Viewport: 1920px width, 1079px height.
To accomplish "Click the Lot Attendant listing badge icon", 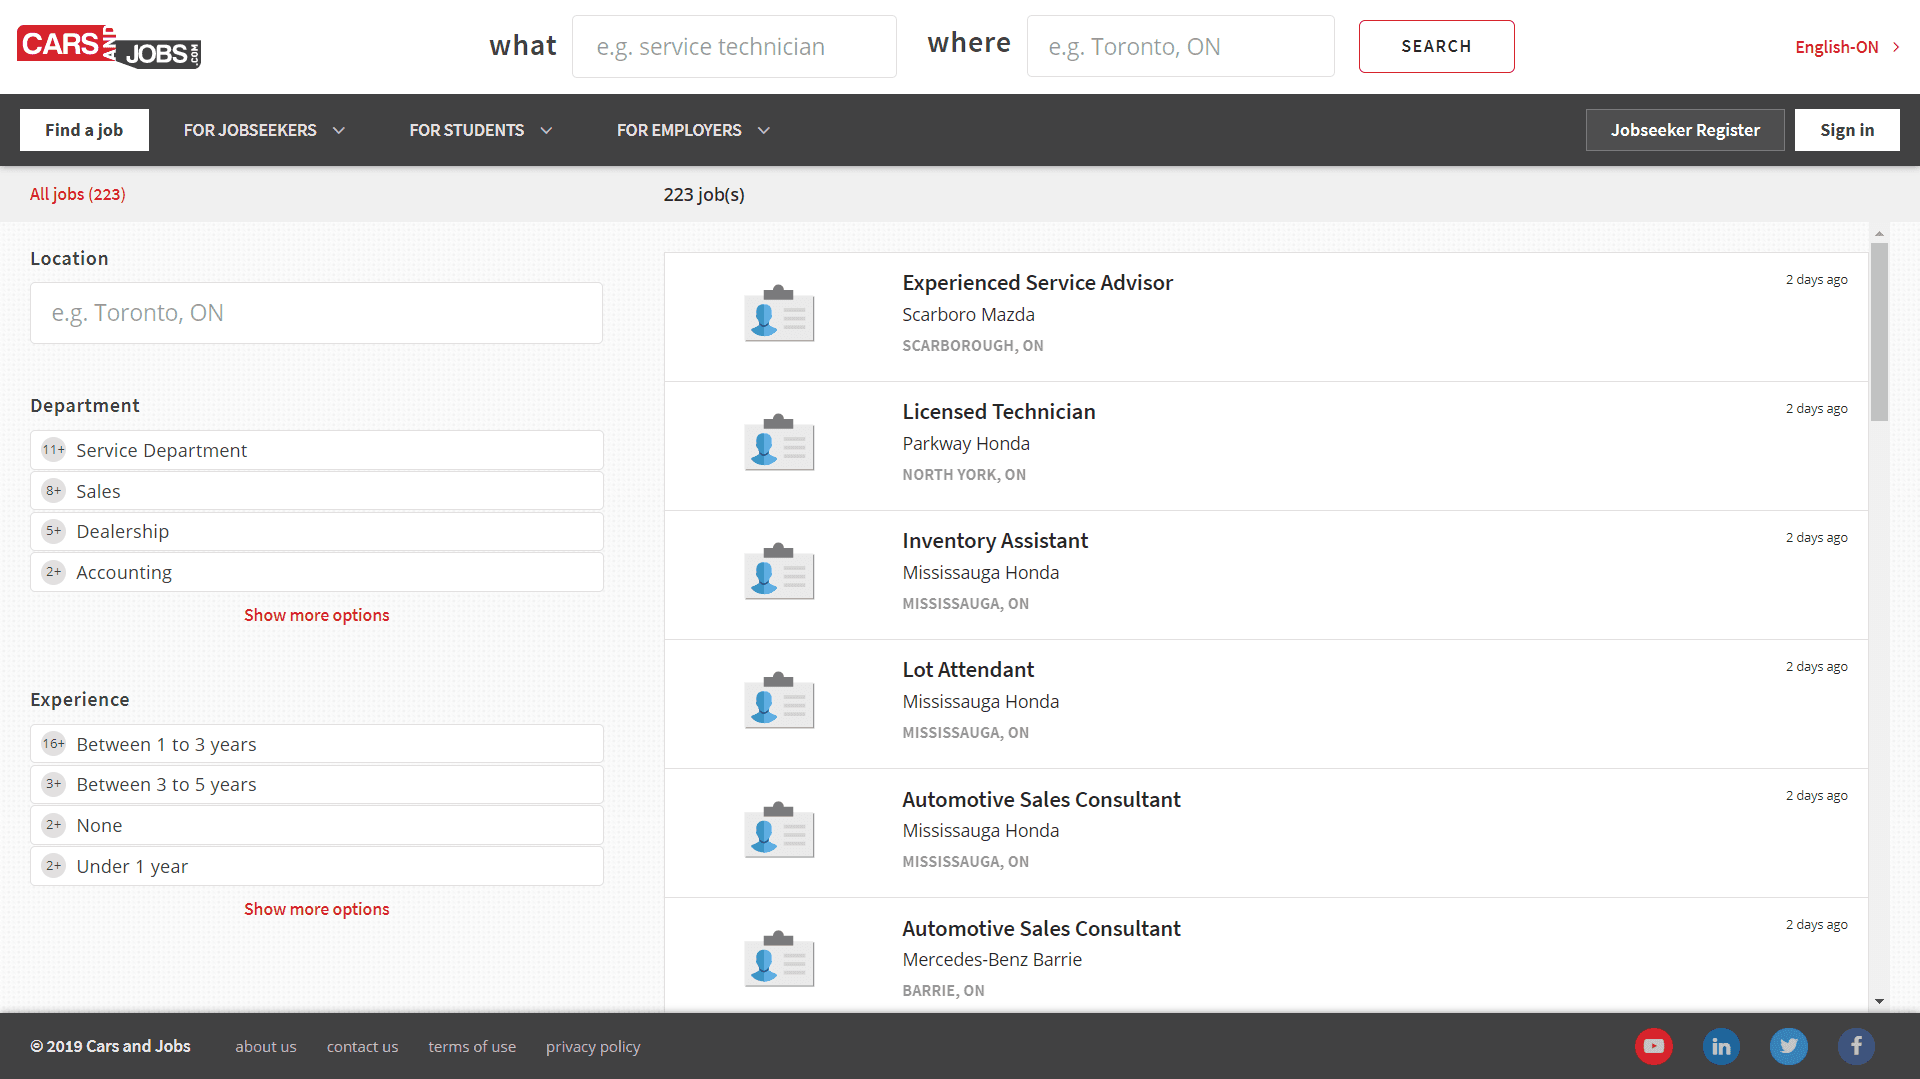I will (779, 701).
